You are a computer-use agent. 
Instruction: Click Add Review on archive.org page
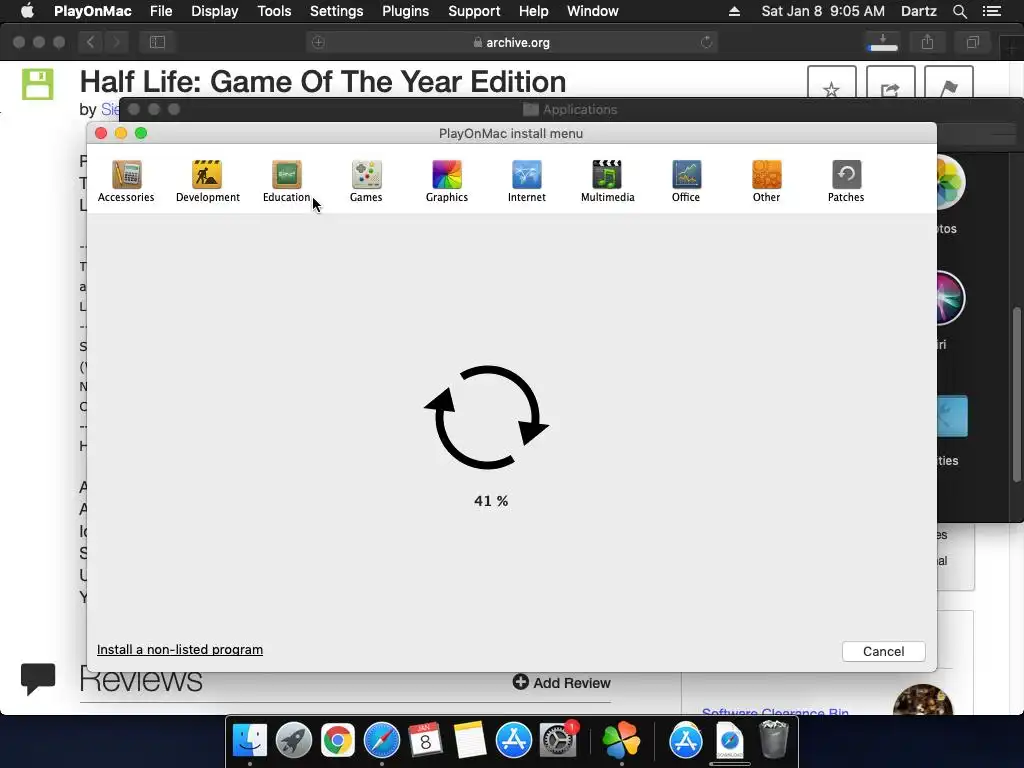(562, 682)
